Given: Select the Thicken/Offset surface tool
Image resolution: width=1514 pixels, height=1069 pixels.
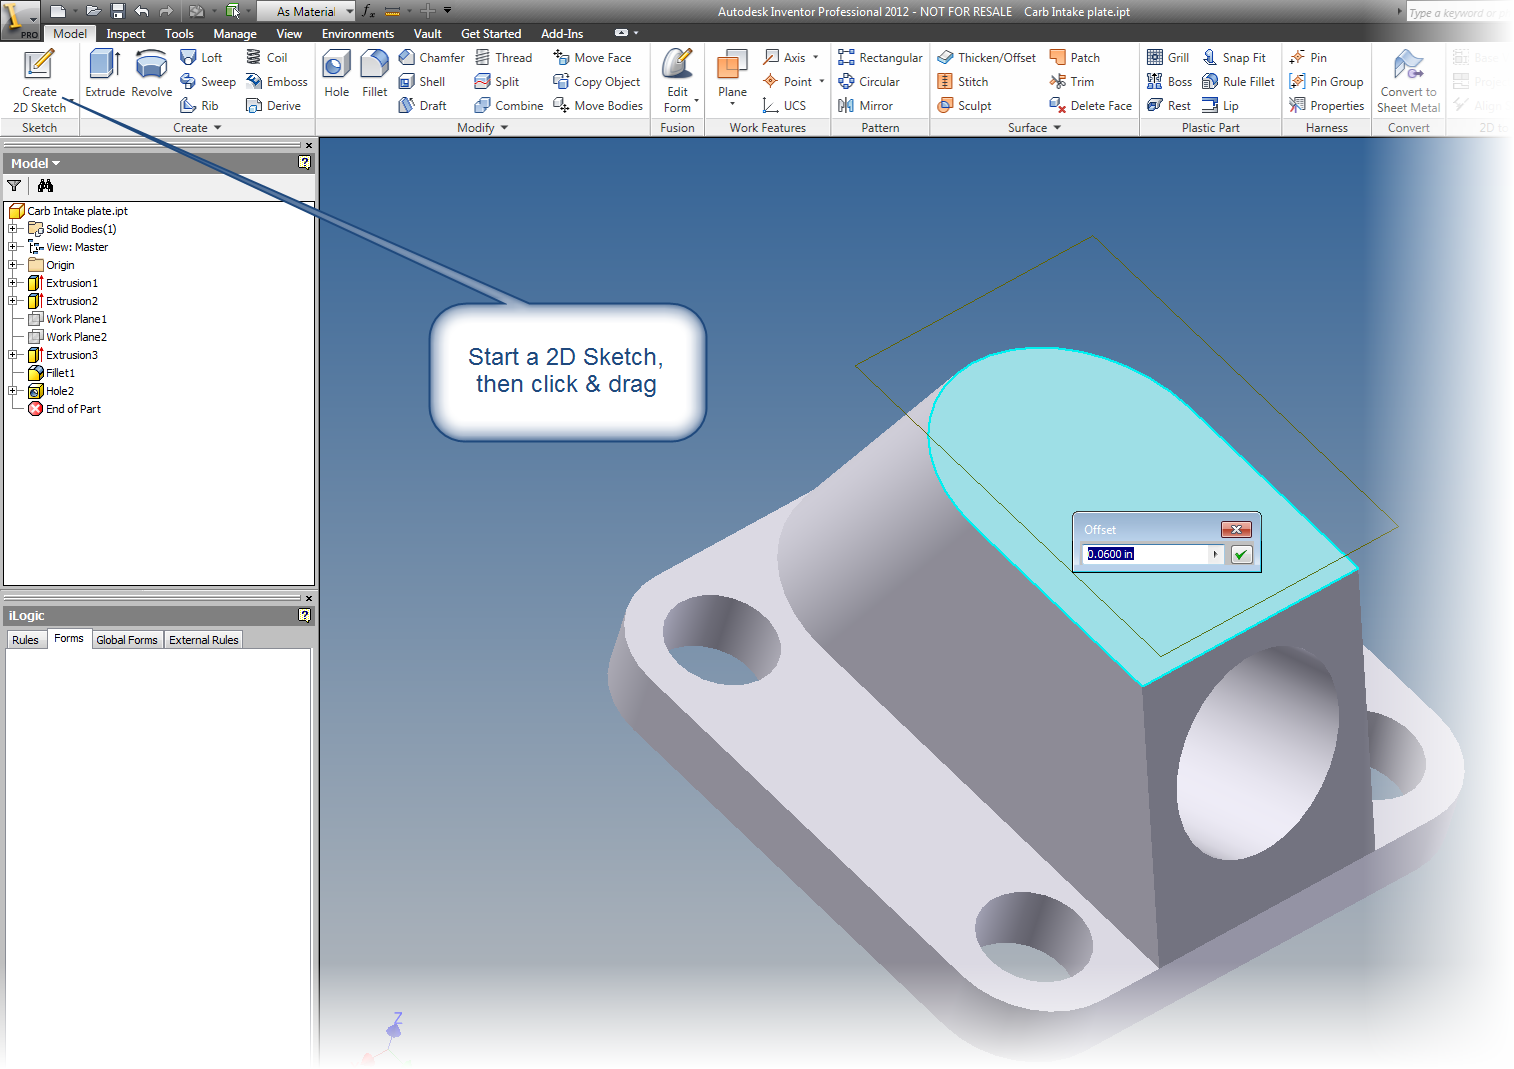Looking at the screenshot, I should click(986, 57).
